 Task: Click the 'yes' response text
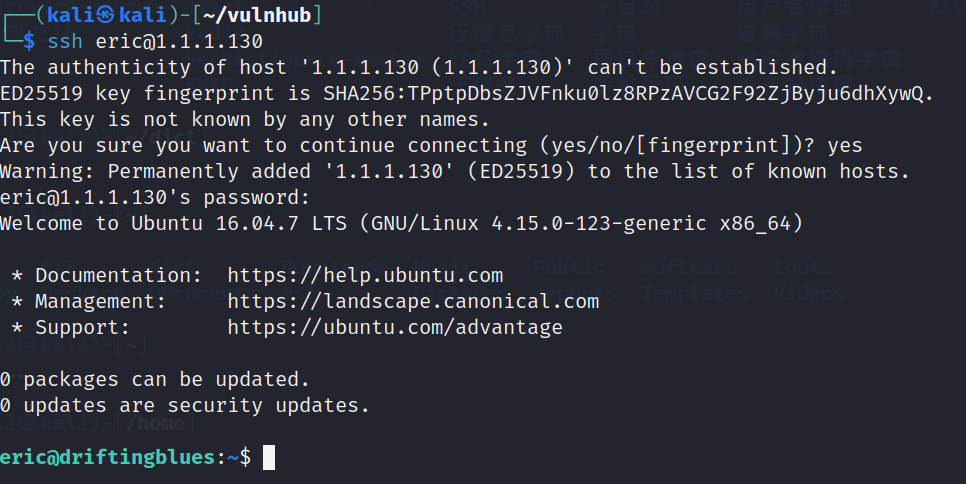pyautogui.click(x=845, y=146)
